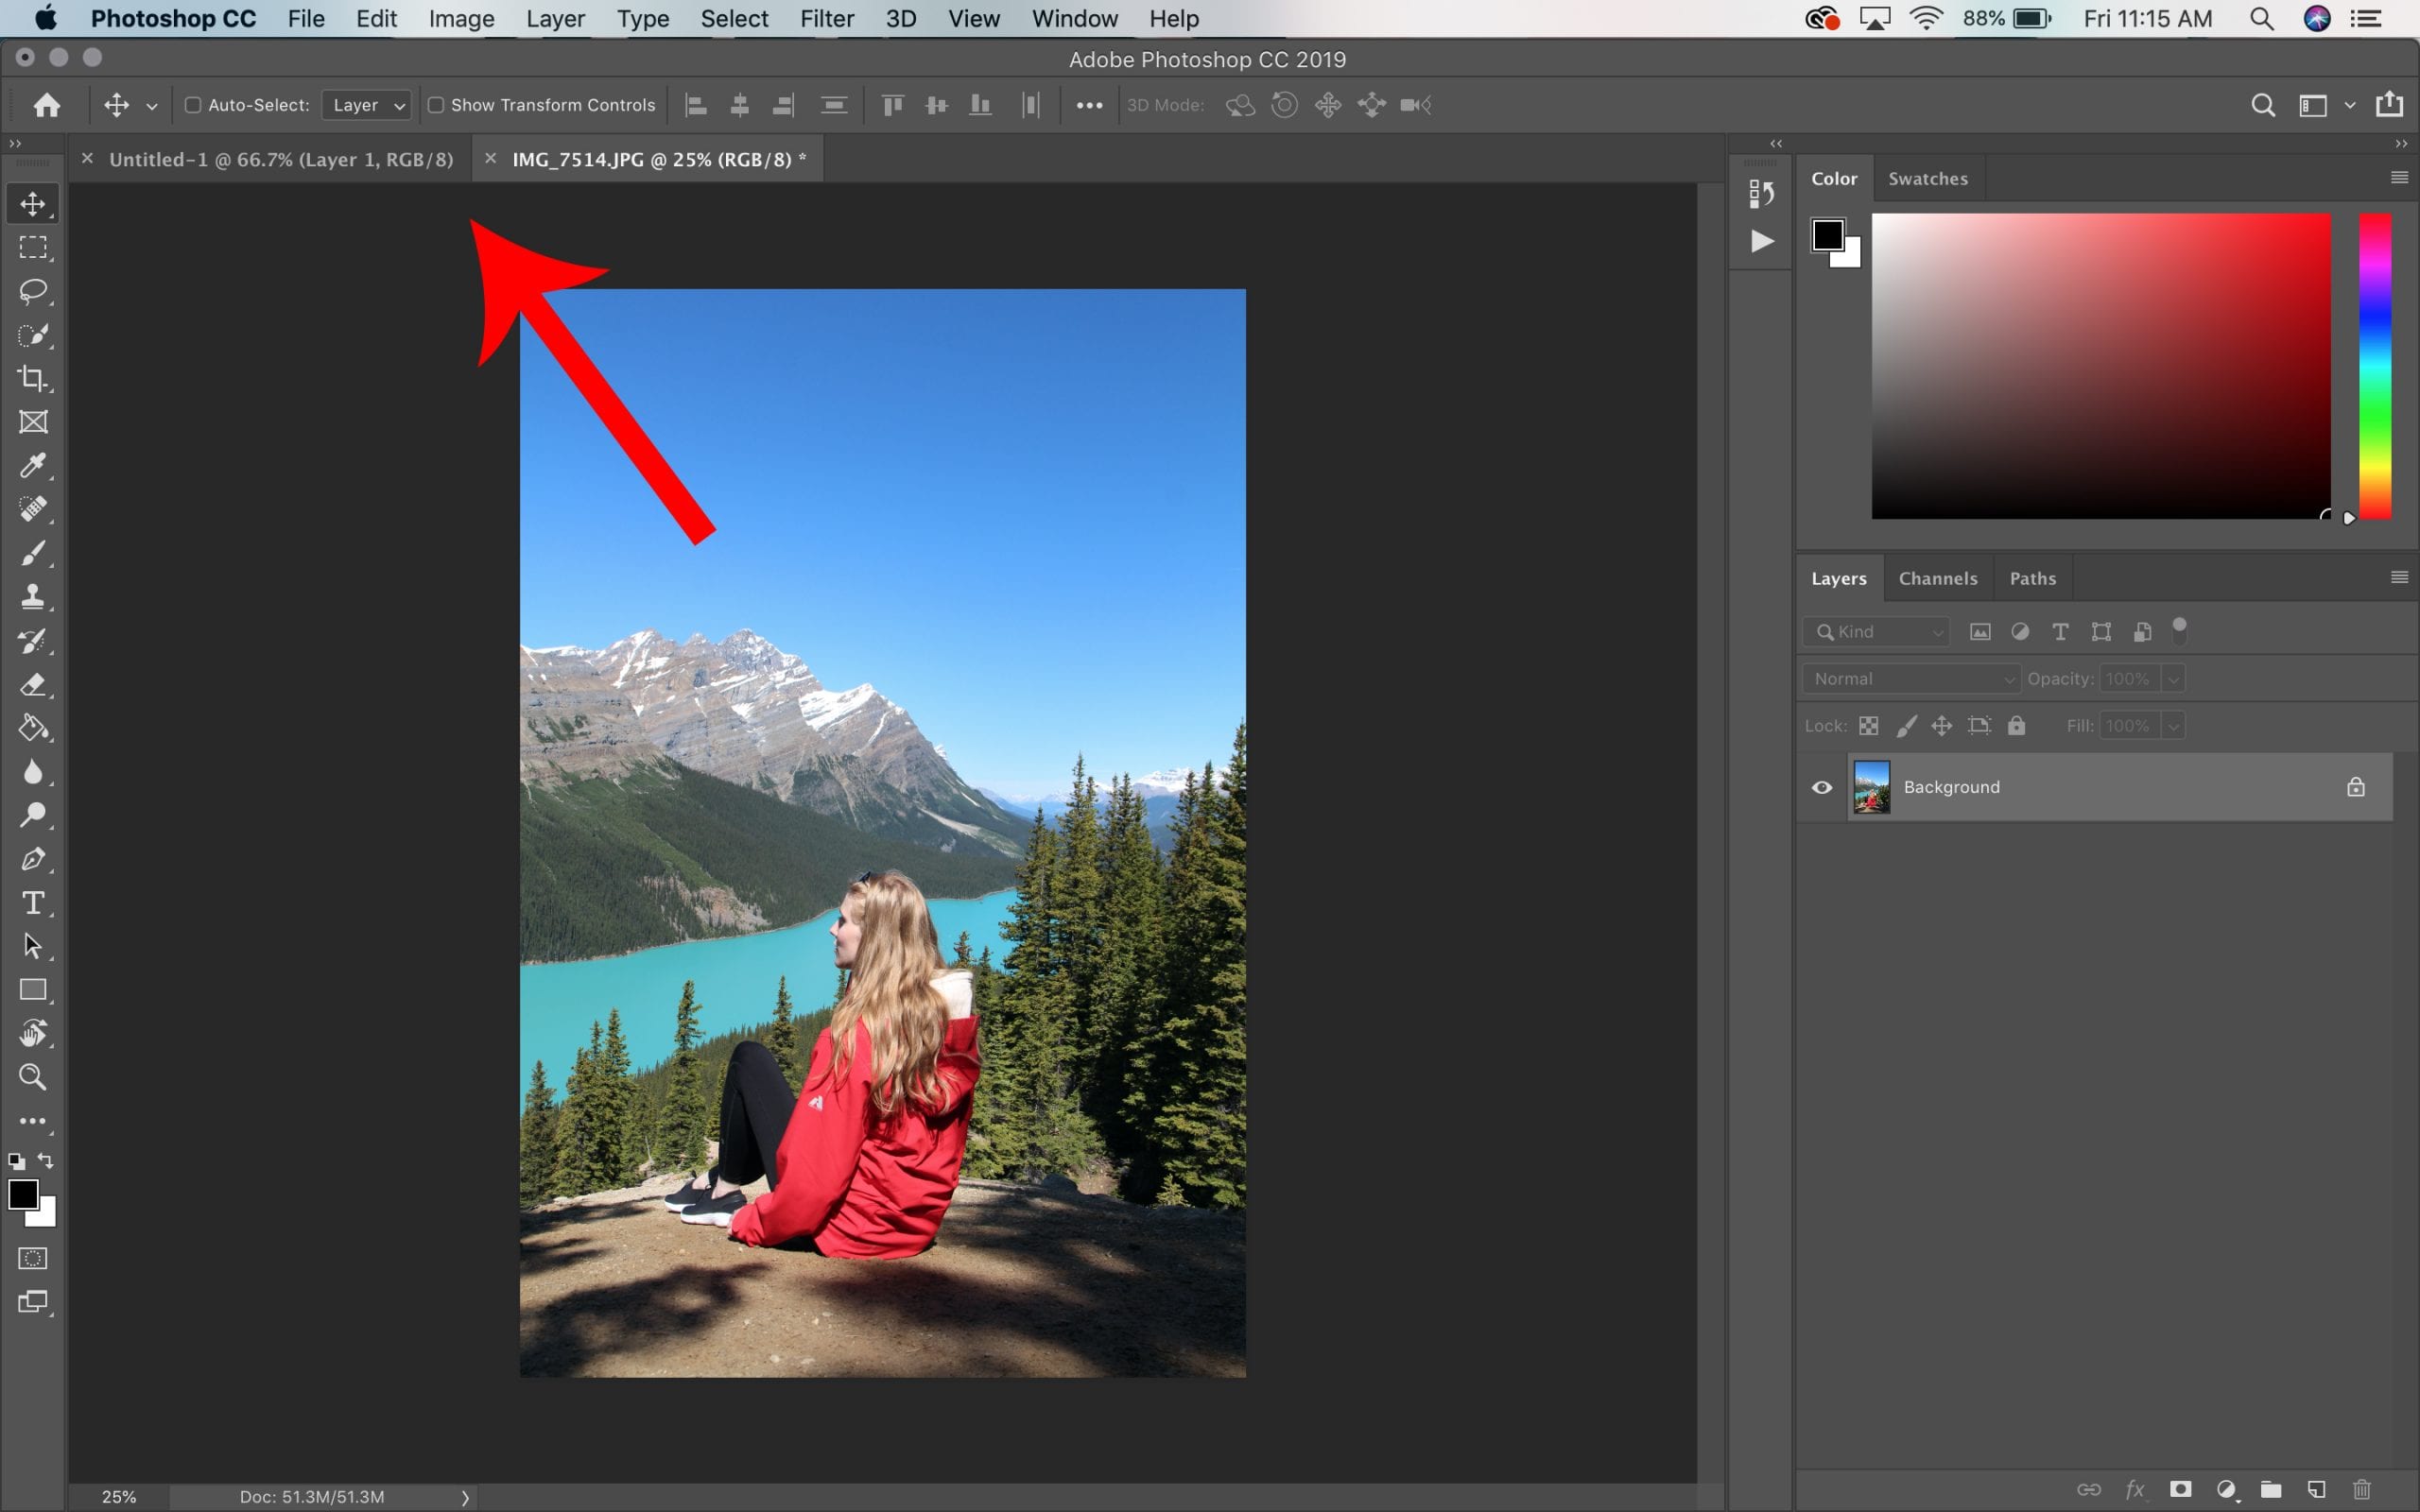Click the hue slider strip
Image resolution: width=2420 pixels, height=1512 pixels.
pos(2376,366)
